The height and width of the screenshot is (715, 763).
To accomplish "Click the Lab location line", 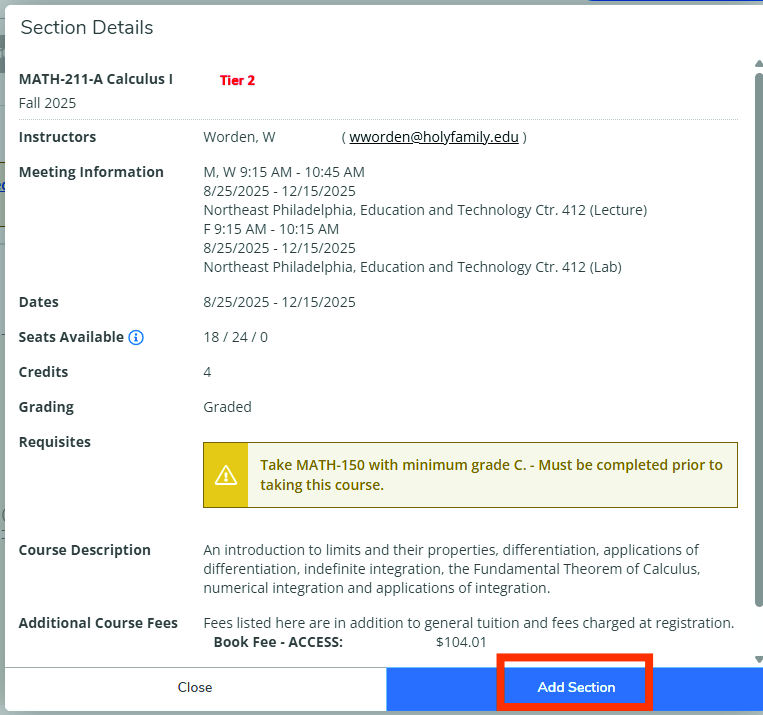I will [x=413, y=267].
